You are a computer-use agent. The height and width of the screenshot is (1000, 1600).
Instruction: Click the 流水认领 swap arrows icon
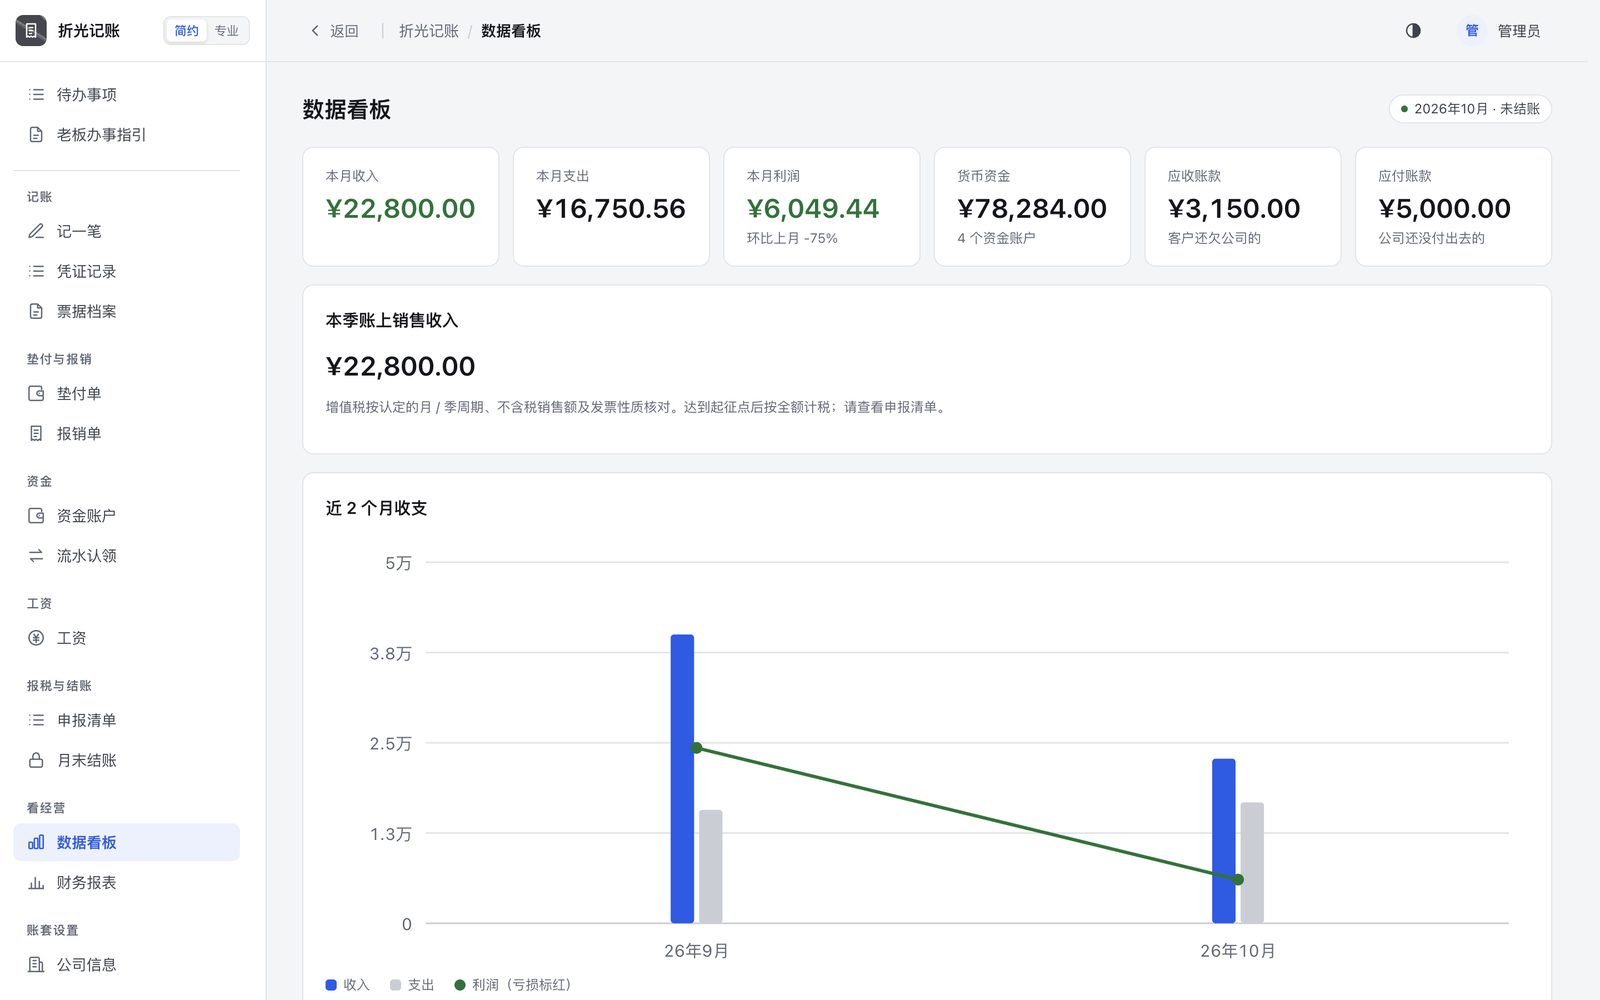(x=36, y=555)
